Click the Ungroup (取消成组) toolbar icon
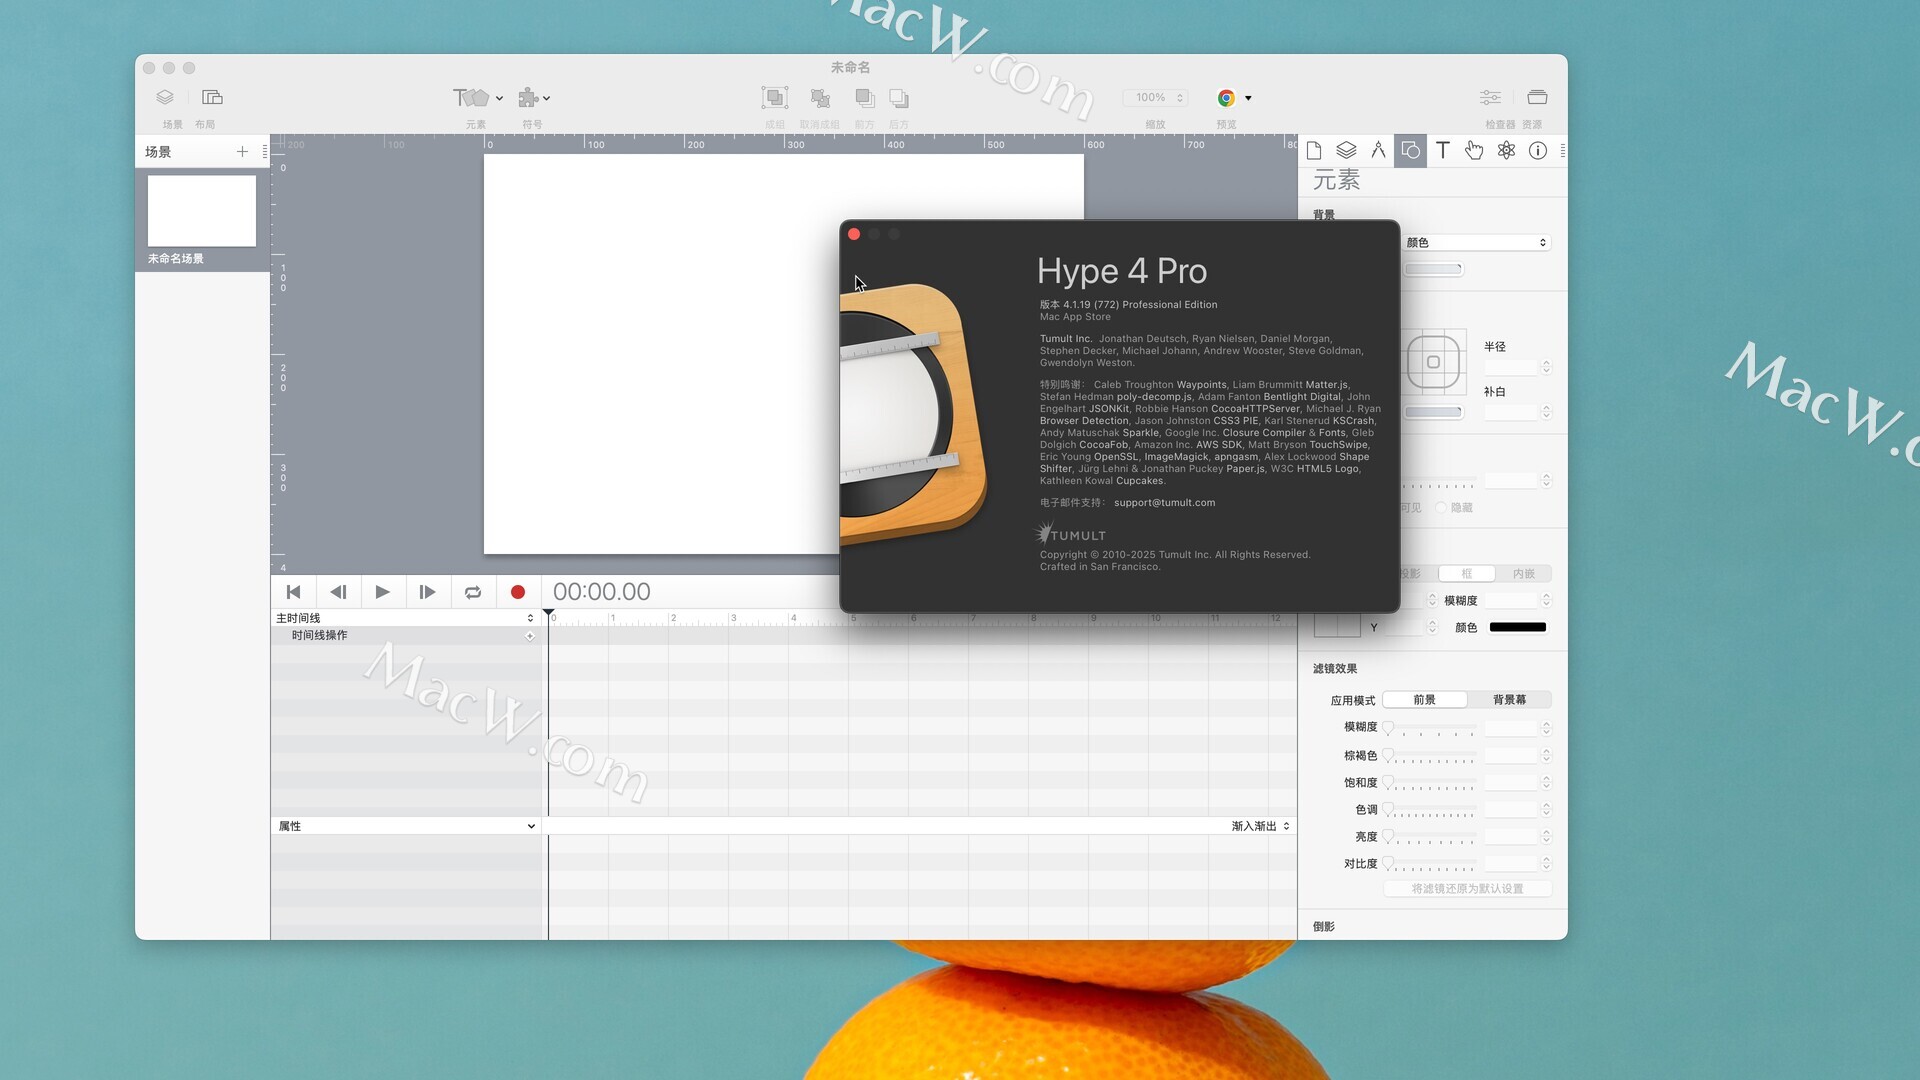Viewport: 1920px width, 1080px height. 820,98
